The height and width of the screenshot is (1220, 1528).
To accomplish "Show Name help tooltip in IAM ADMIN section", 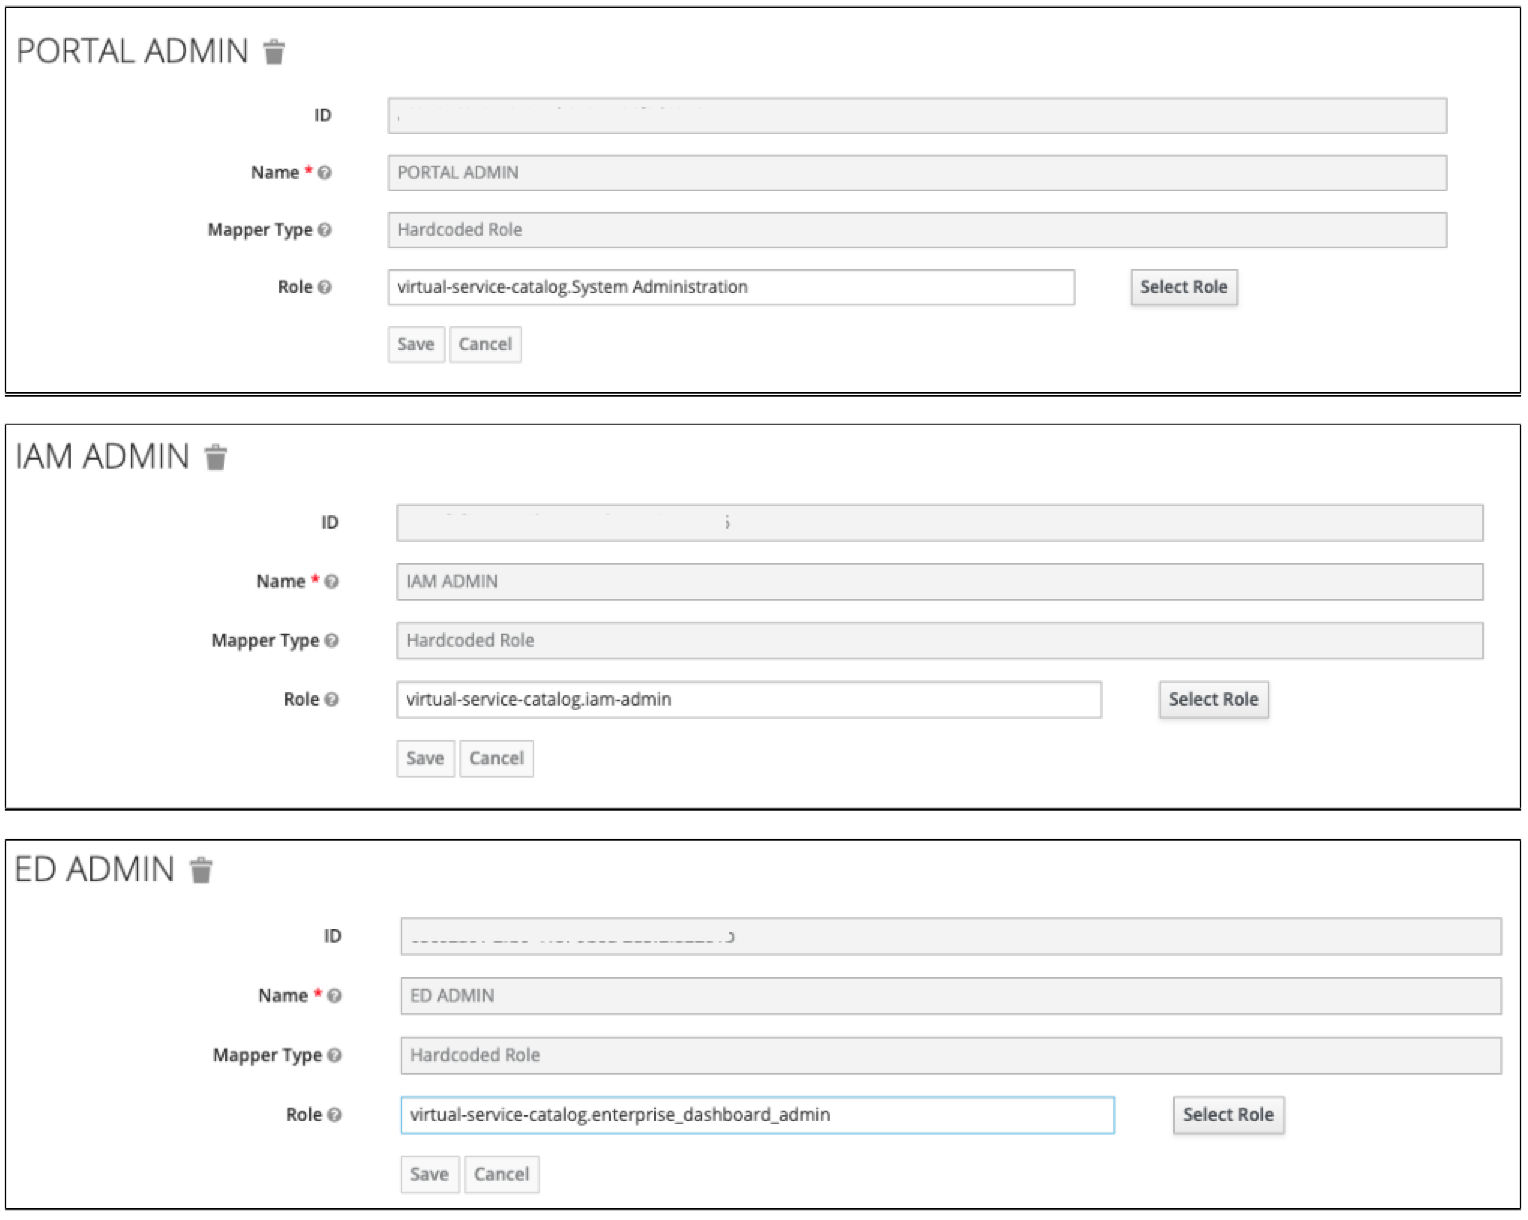I will click(x=331, y=582).
